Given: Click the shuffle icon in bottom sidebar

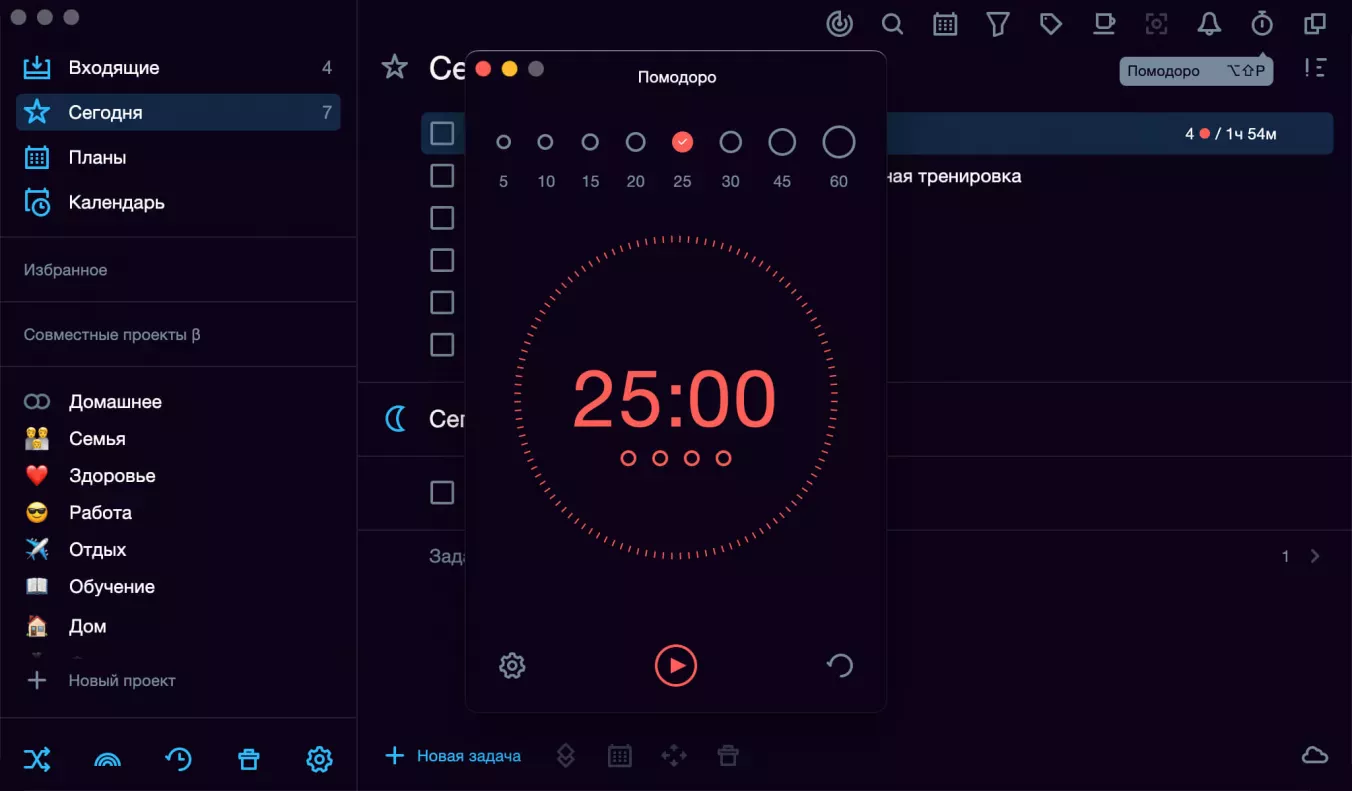Looking at the screenshot, I should pos(37,760).
